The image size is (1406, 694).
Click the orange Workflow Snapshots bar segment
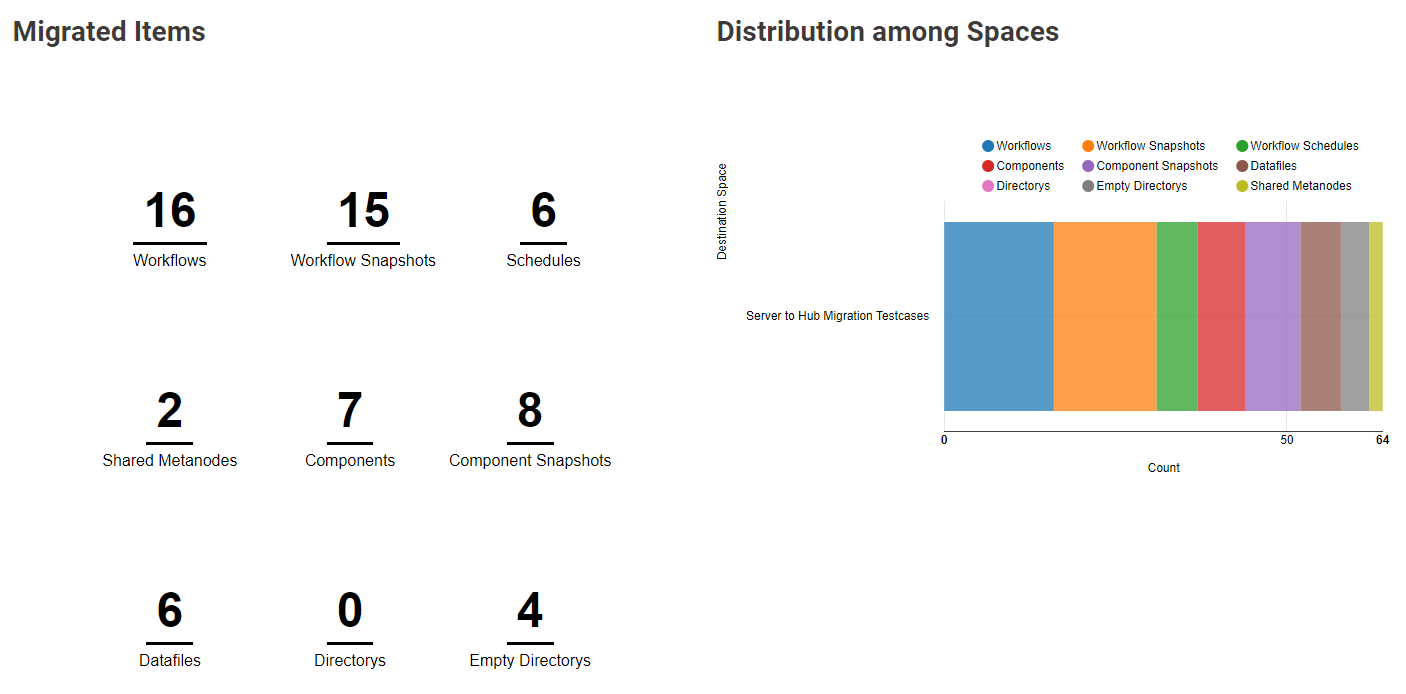coord(1105,316)
